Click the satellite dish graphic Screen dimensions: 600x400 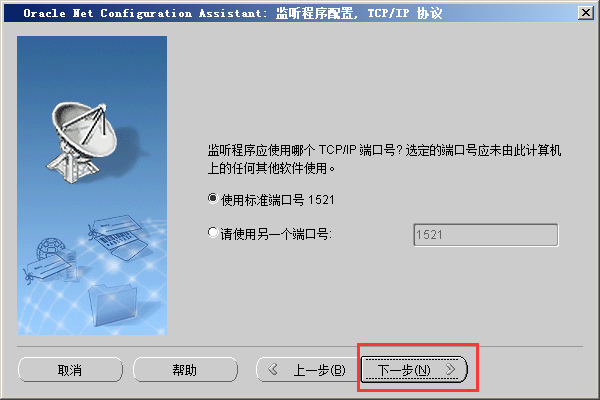82,142
